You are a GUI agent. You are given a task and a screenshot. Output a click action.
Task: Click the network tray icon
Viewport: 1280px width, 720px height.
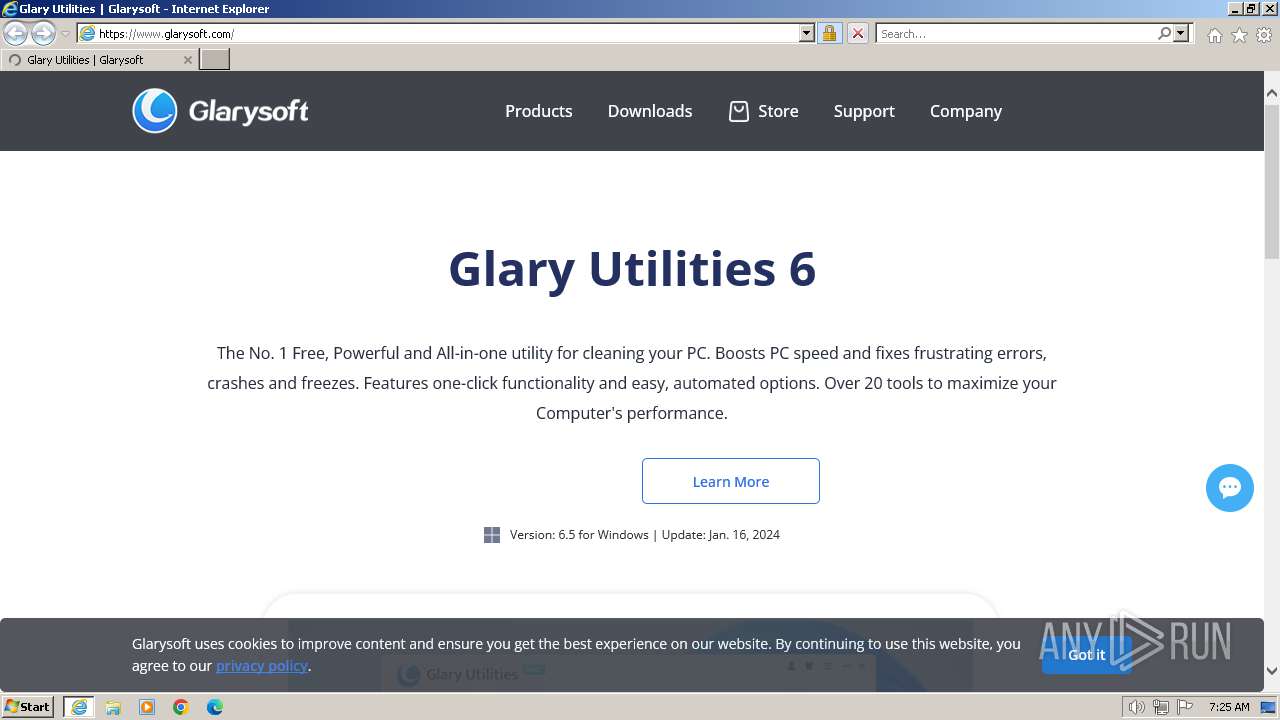pos(1161,707)
